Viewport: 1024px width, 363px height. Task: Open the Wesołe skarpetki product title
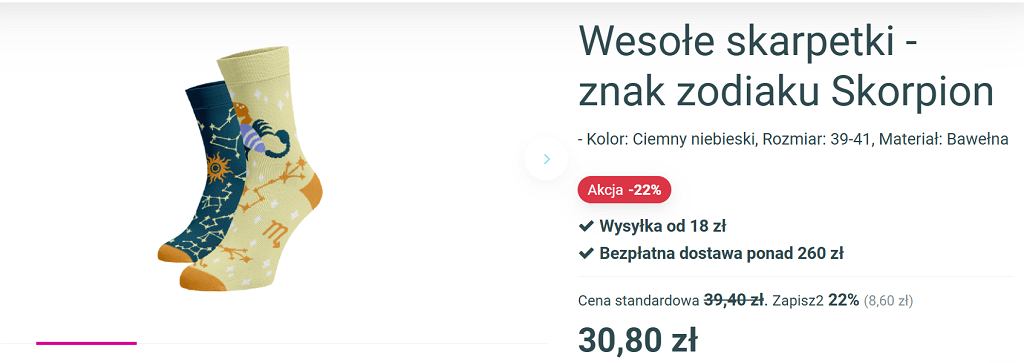tap(786, 67)
